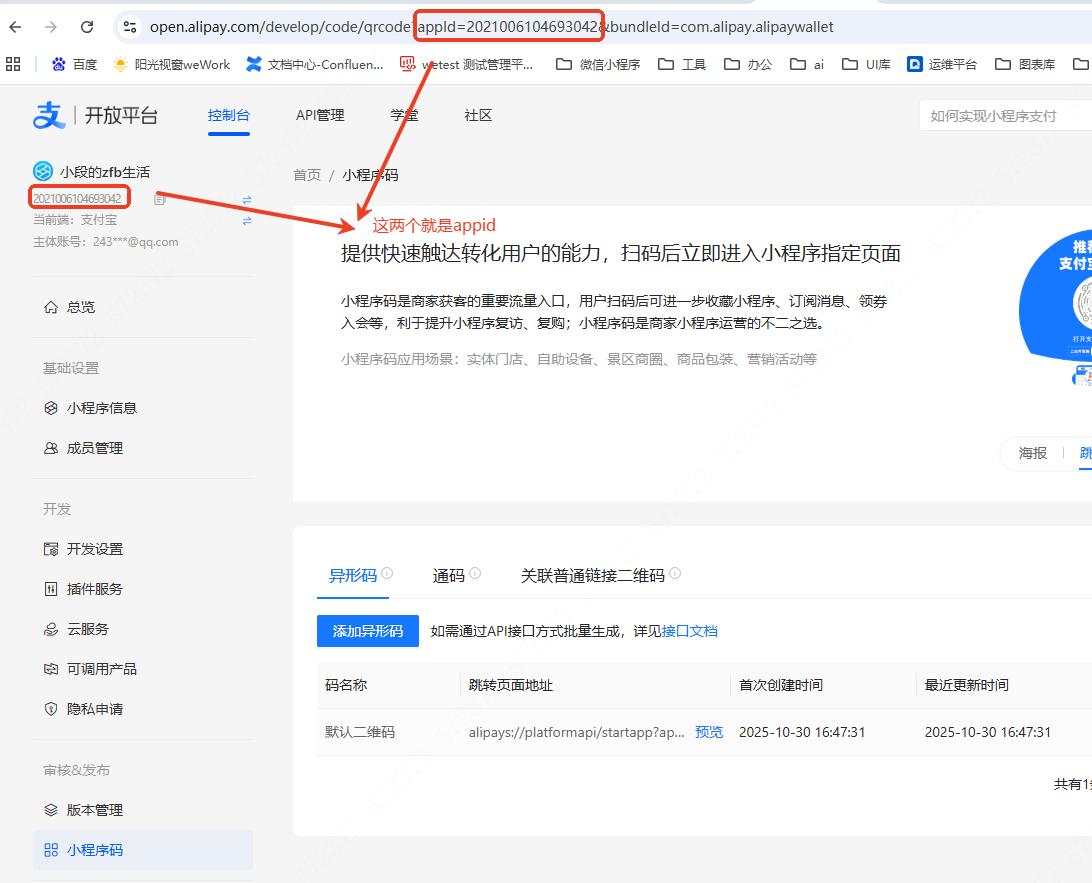The height and width of the screenshot is (883, 1092).
Task: Open 版本管理 version management
Action: point(97,809)
